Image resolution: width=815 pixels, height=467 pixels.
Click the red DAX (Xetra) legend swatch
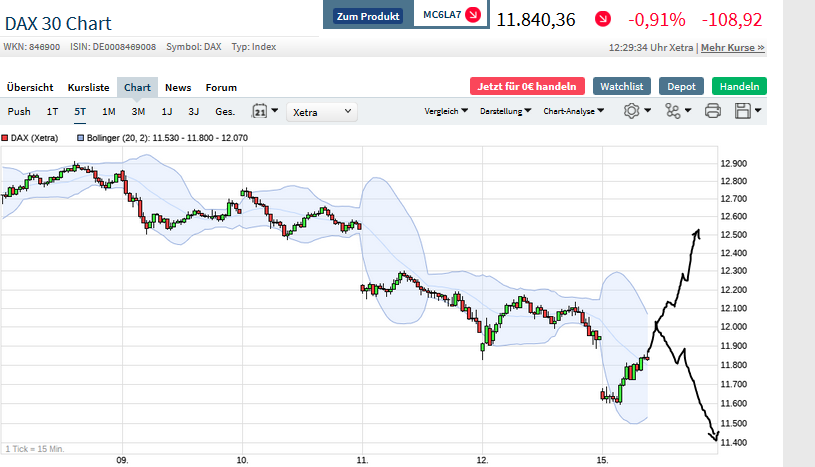(5, 137)
